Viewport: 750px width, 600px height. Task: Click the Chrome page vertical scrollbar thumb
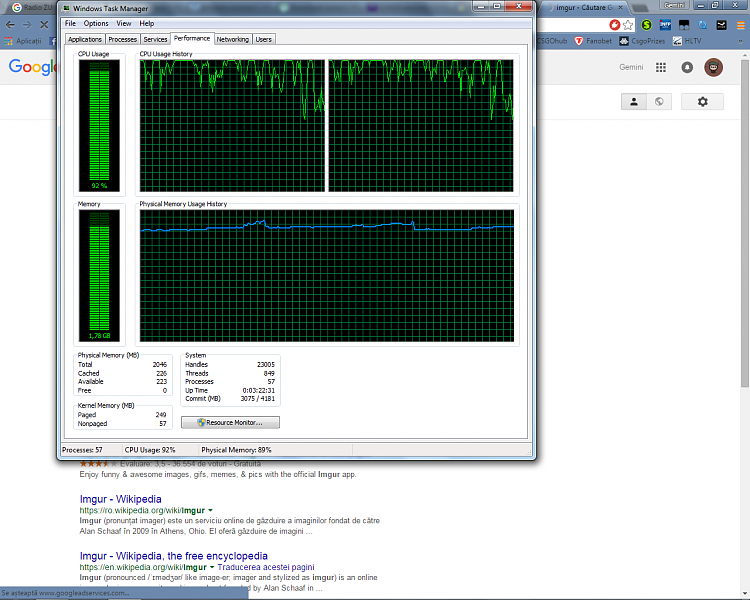click(745, 223)
